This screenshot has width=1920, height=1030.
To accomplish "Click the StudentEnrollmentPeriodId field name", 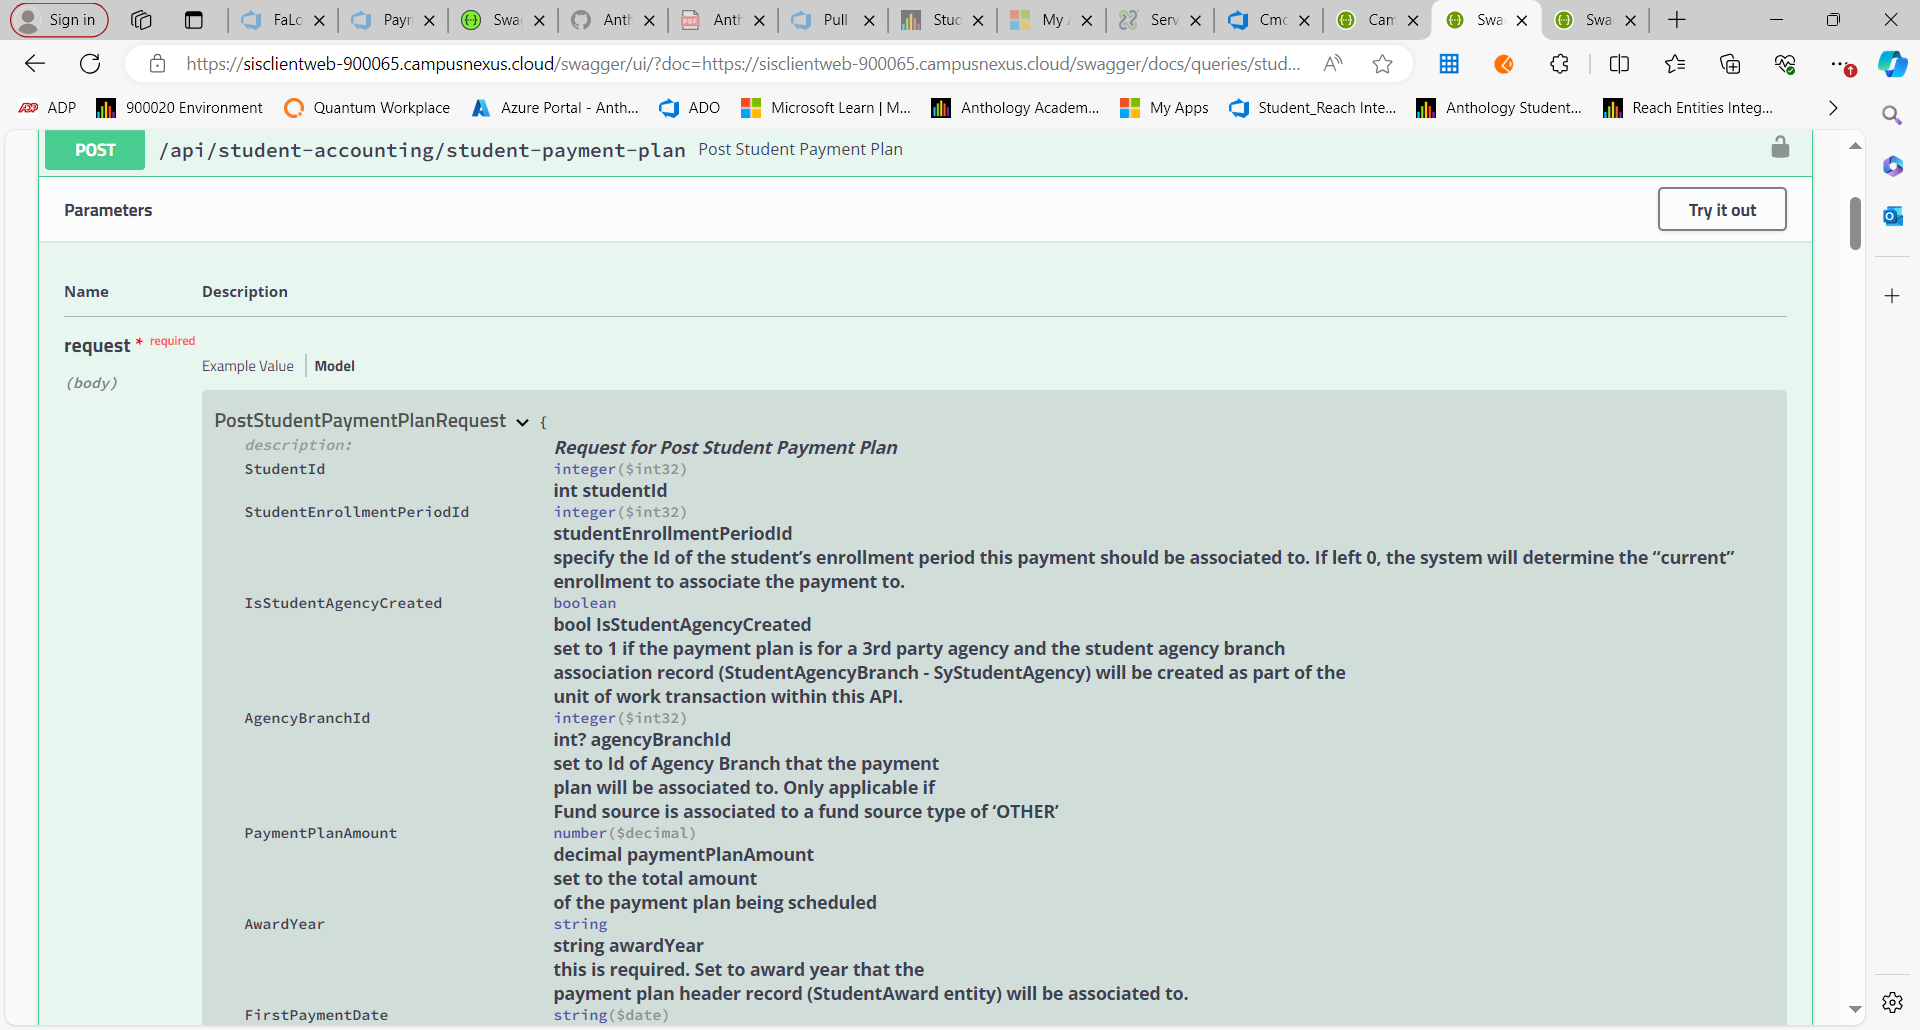I will tap(357, 512).
